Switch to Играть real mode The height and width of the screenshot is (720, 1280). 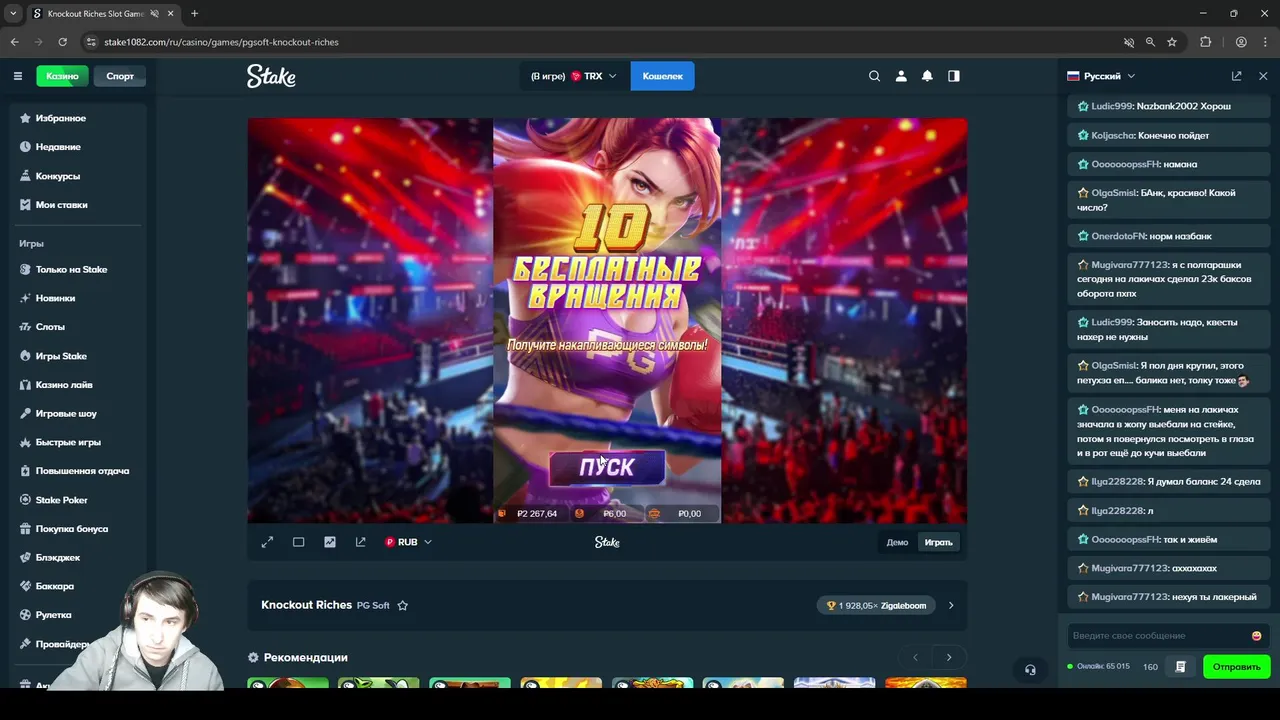938,542
